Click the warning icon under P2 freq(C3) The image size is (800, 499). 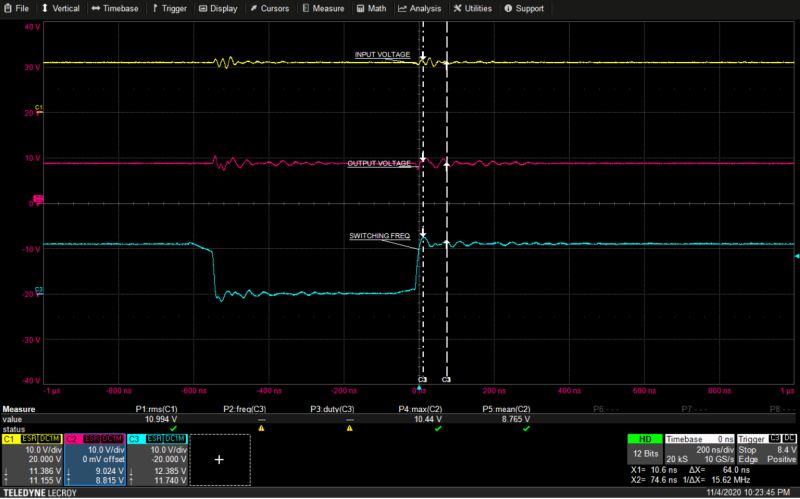tap(261, 429)
